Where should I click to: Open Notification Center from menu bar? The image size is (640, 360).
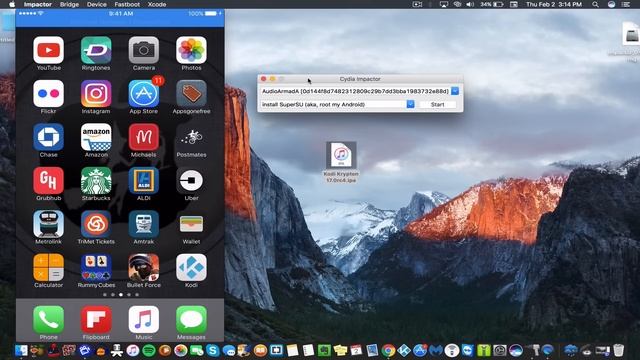(625, 4)
